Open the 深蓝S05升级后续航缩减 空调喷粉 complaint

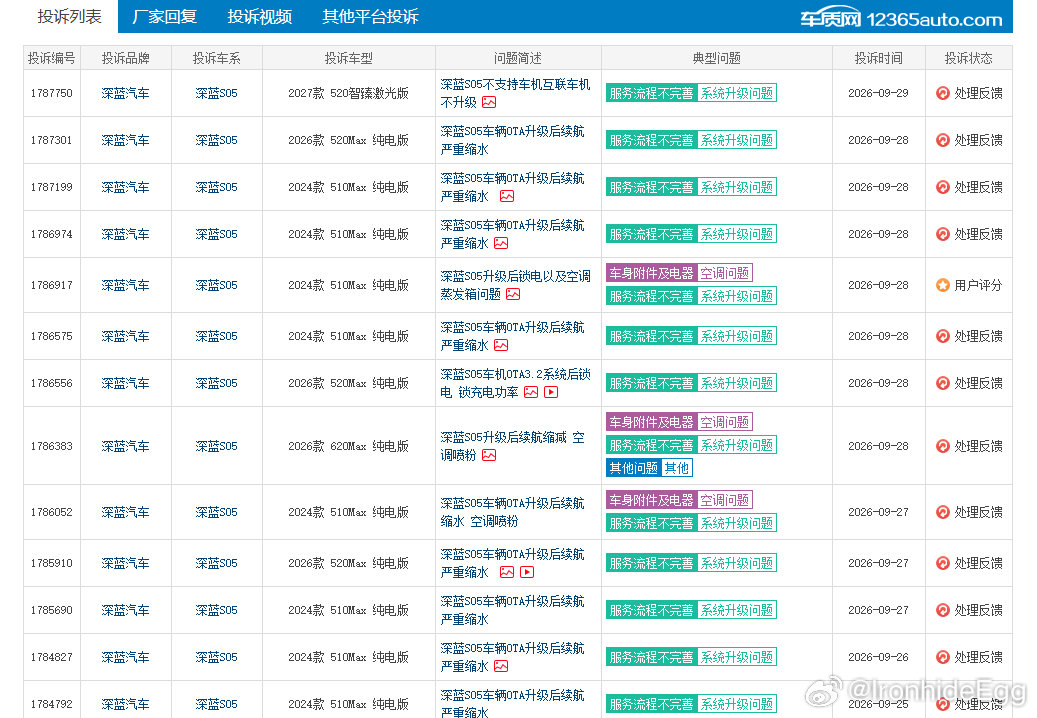513,446
